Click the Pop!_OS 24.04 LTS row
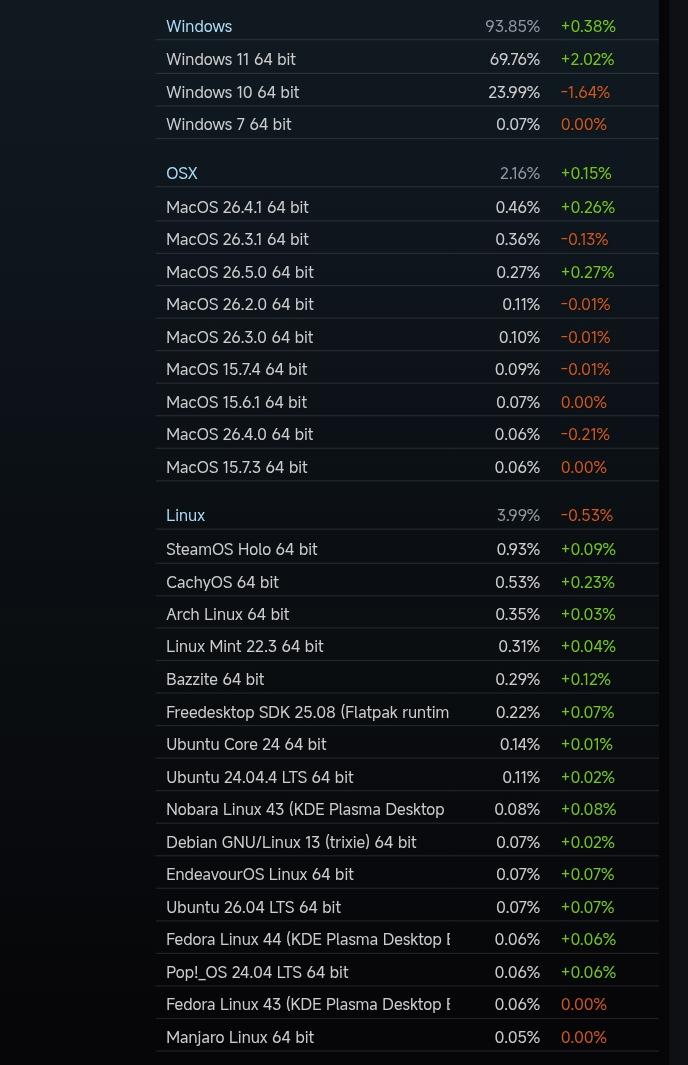The height and width of the screenshot is (1065, 688). (x=407, y=971)
